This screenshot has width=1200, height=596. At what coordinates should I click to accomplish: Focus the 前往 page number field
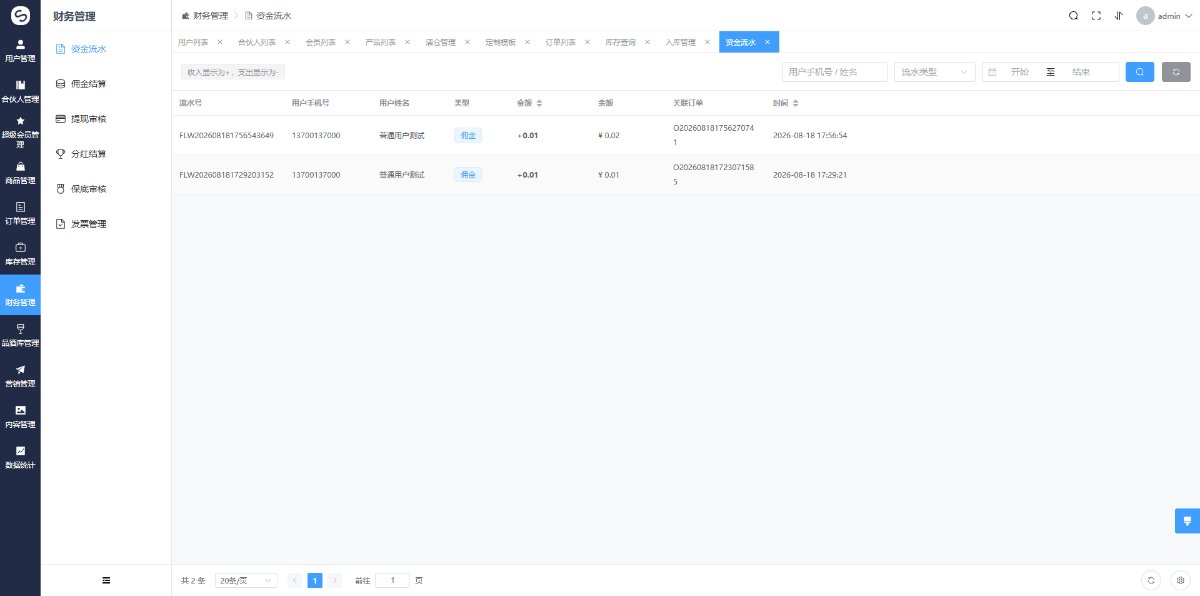392,580
